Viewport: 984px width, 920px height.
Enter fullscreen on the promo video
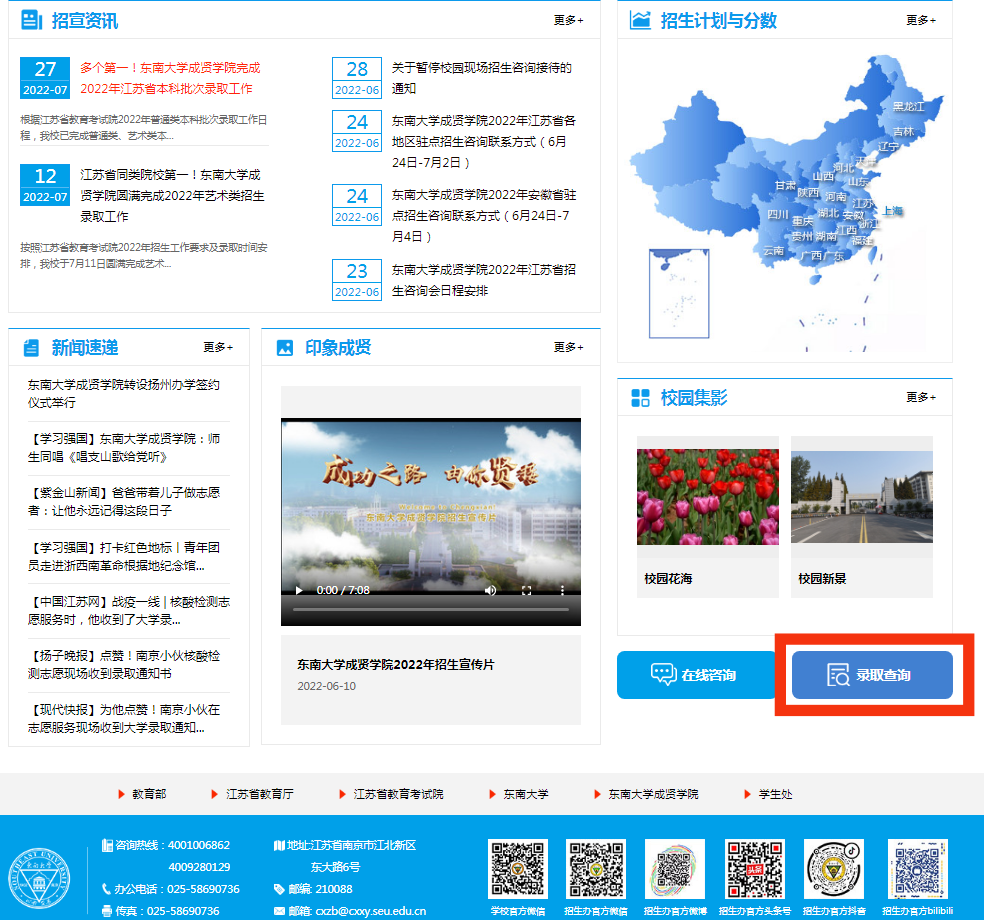526,590
